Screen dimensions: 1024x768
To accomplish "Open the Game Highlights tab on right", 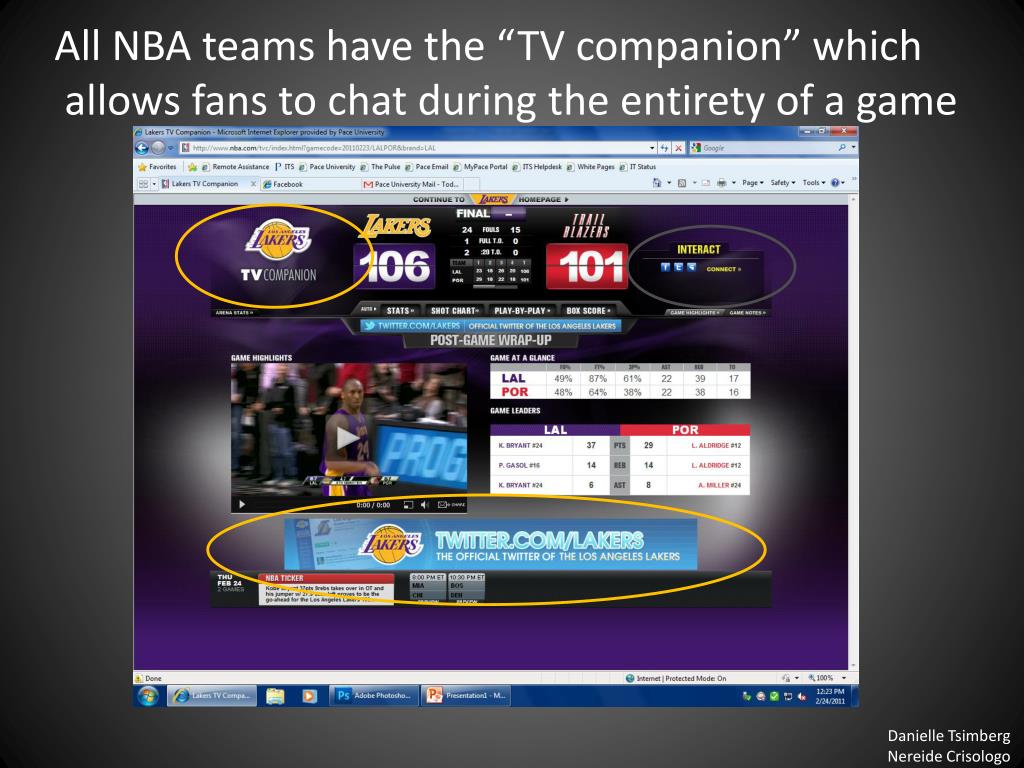I will 696,313.
